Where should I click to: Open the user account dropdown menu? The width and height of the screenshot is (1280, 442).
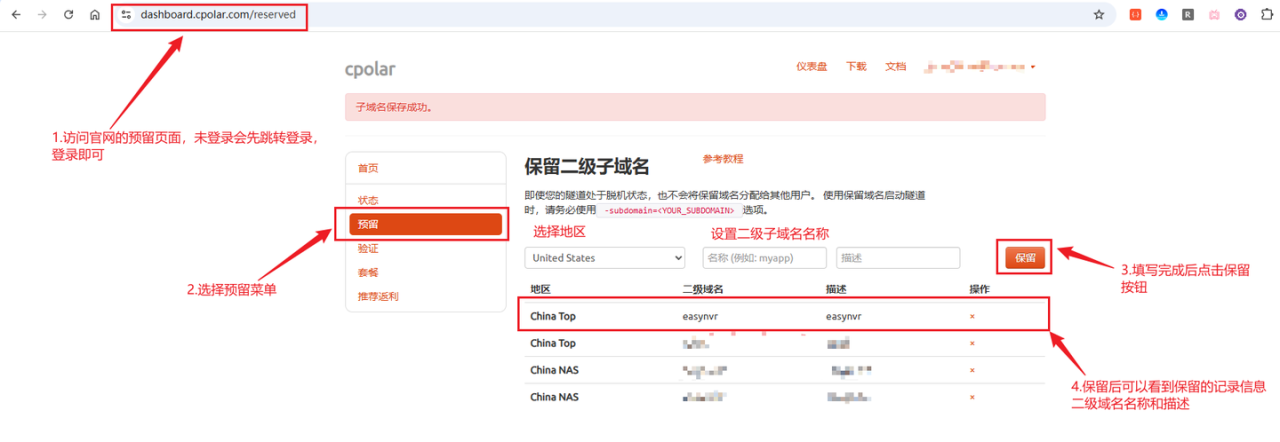coord(979,67)
